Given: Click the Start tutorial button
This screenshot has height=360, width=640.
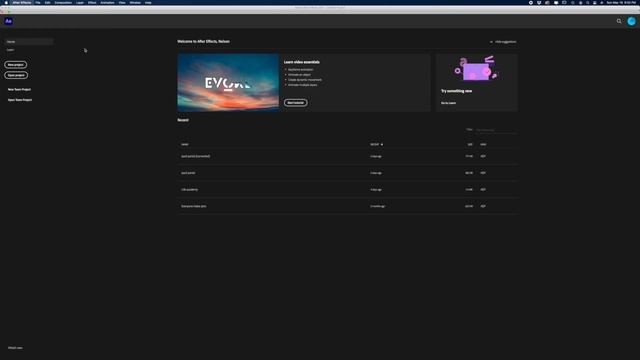Looking at the screenshot, I should (296, 102).
